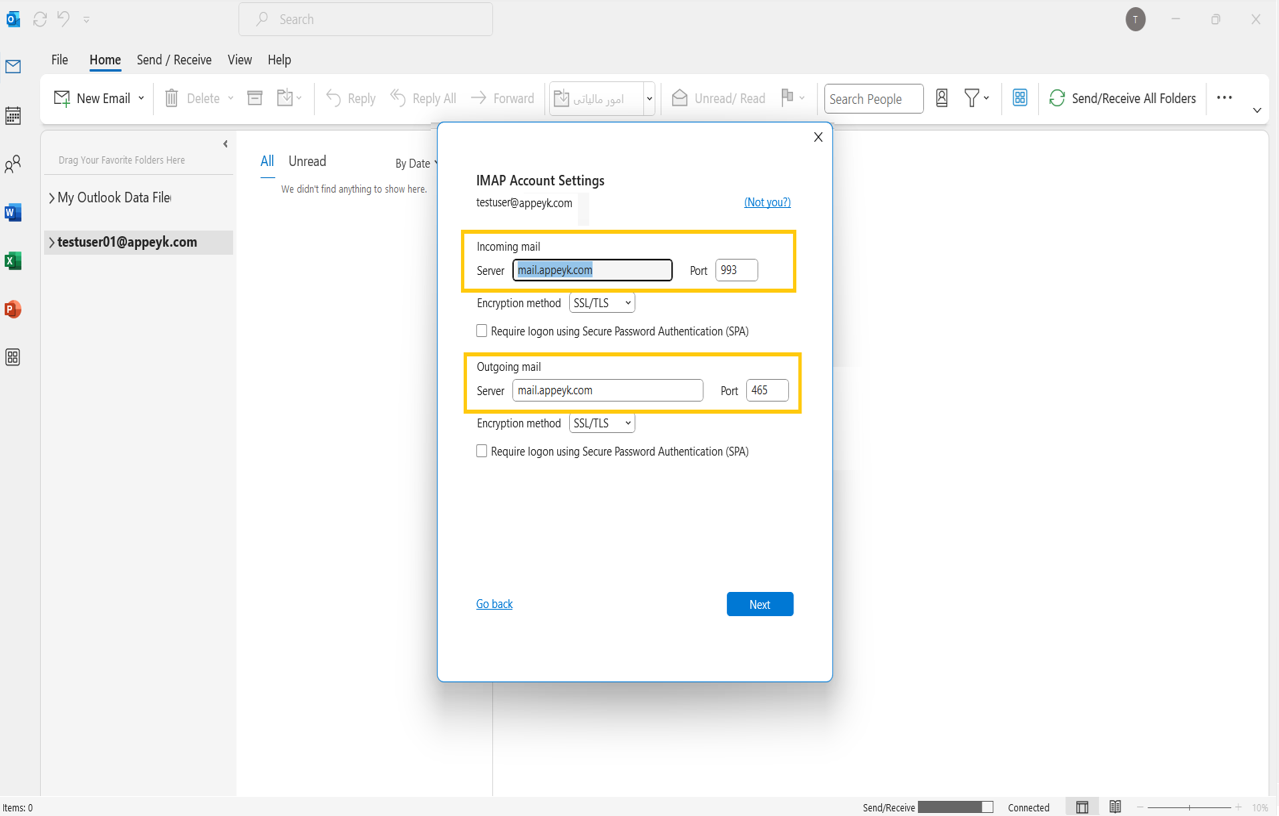The width and height of the screenshot is (1279, 816).
Task: Click the Quick Step امور مالیاتی item
Action: click(x=596, y=98)
